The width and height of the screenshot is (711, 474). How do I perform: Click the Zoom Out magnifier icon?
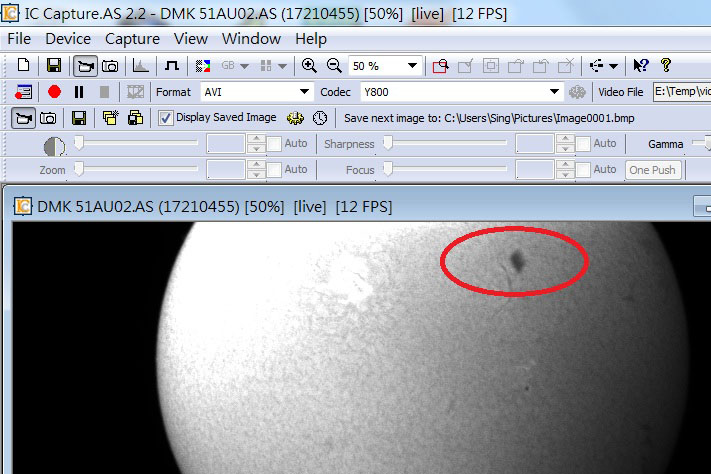pyautogui.click(x=334, y=66)
